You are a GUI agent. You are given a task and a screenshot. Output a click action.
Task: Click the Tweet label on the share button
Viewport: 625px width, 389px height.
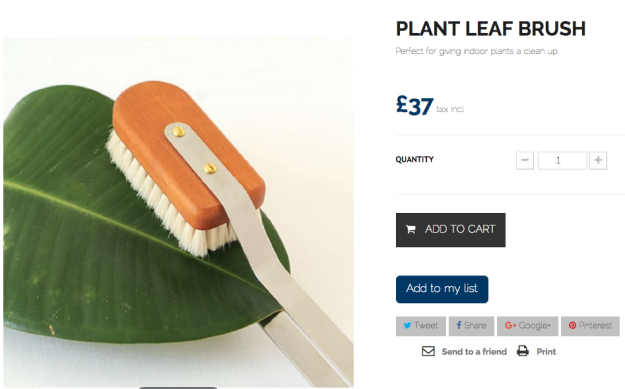(426, 326)
